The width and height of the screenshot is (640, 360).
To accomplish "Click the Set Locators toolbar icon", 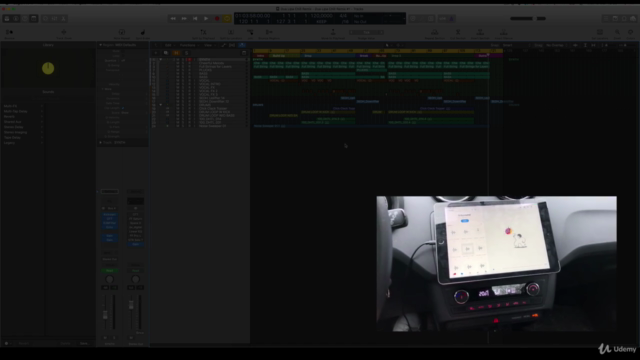I will click(600, 33).
